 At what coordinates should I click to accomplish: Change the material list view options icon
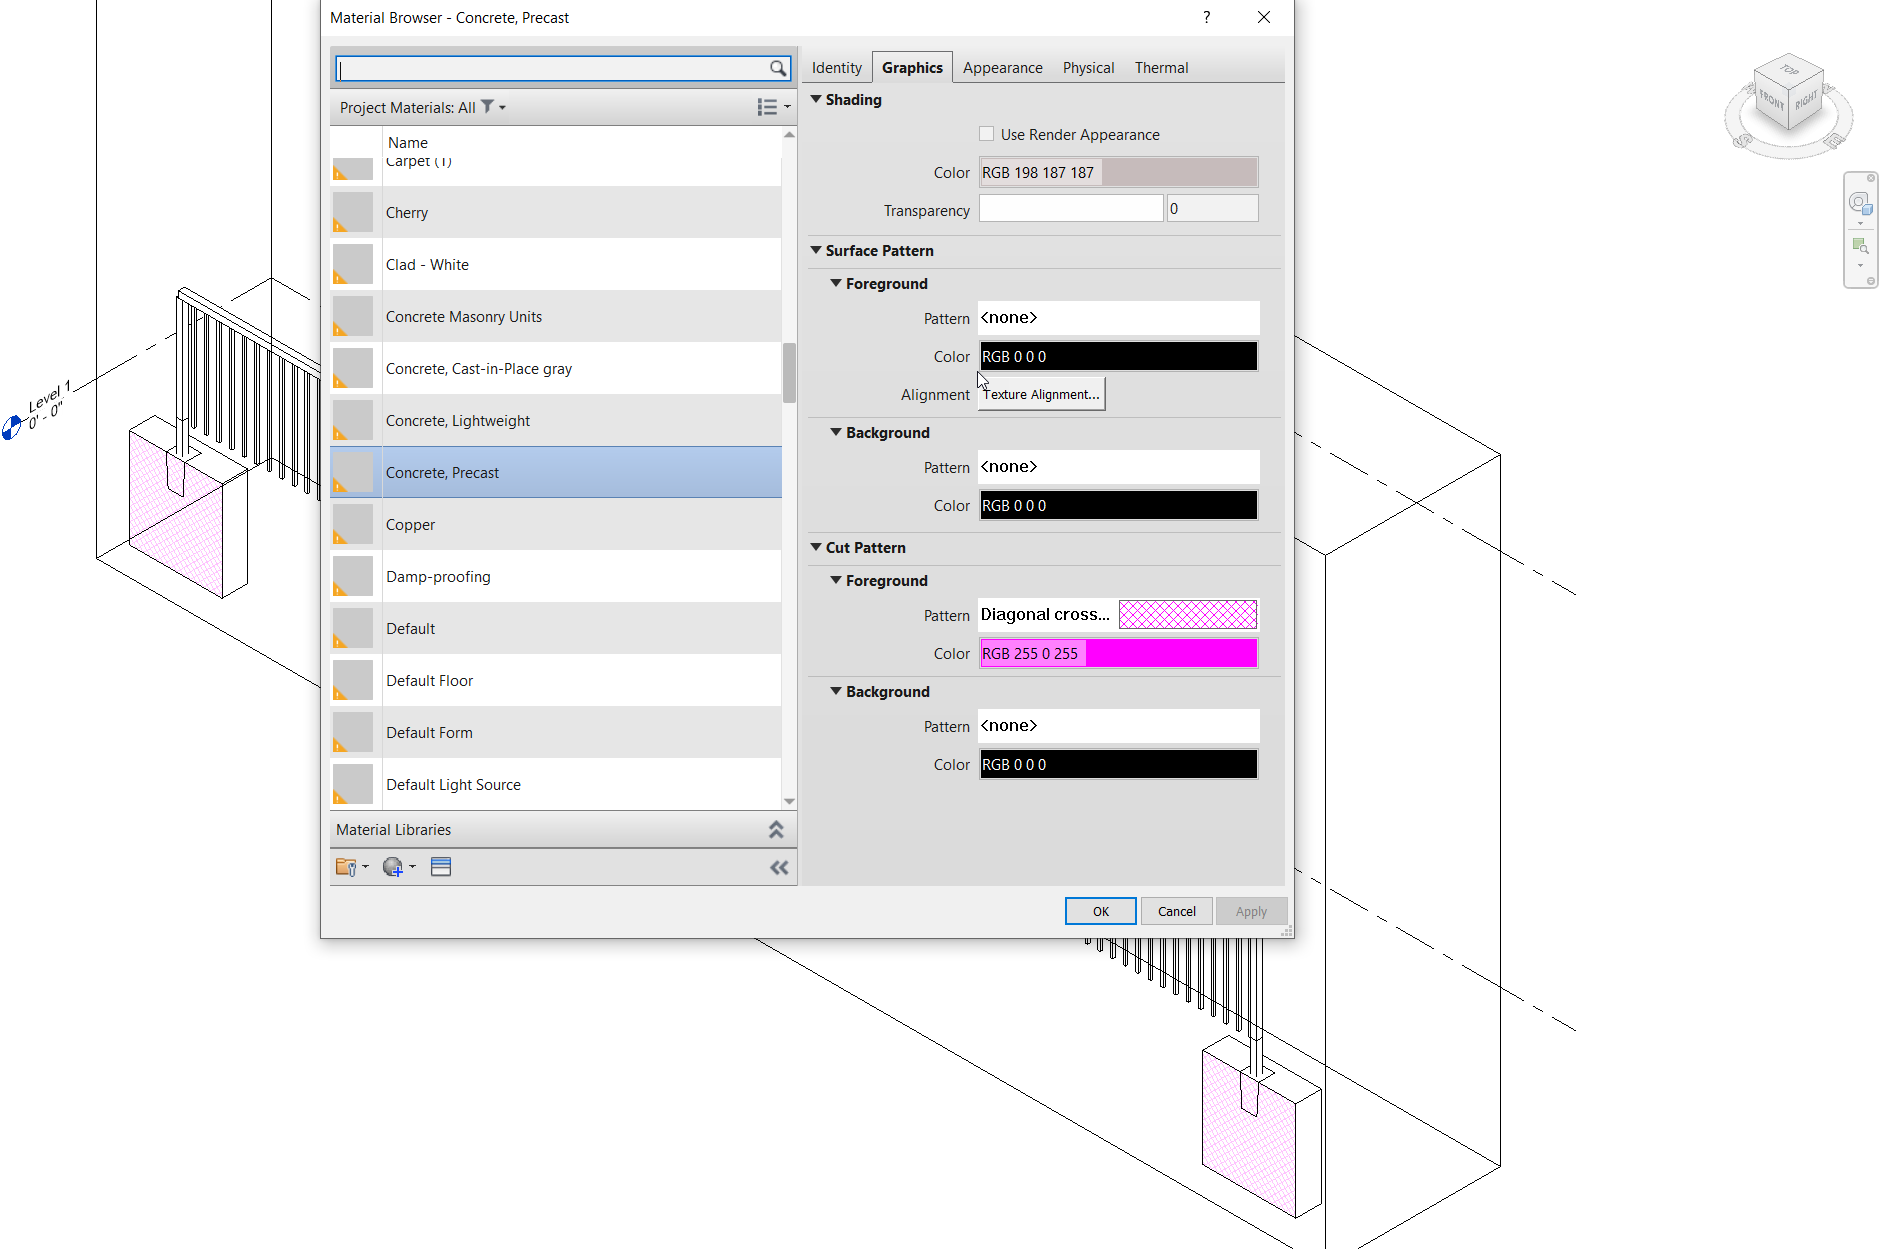click(x=768, y=107)
